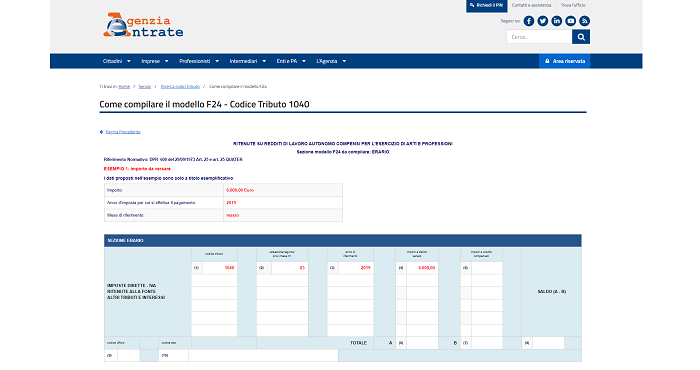
Task: Open the YouTube social icon
Action: click(570, 21)
